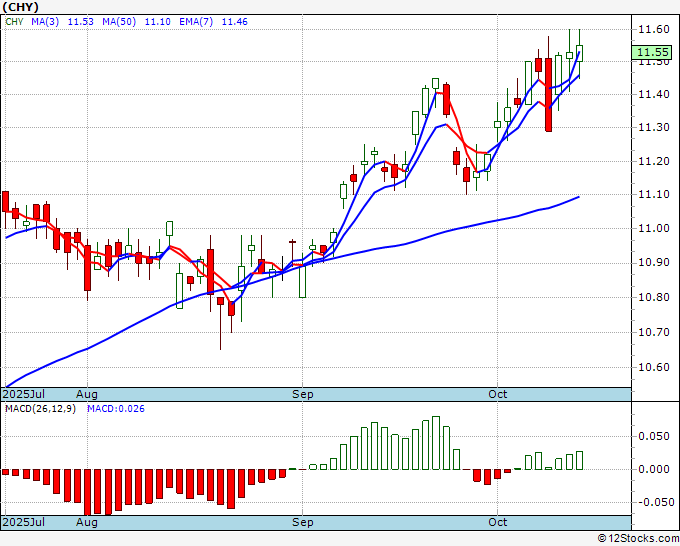Click Sep on the MACD panel time axis
This screenshot has width=680, height=546.
[302, 522]
